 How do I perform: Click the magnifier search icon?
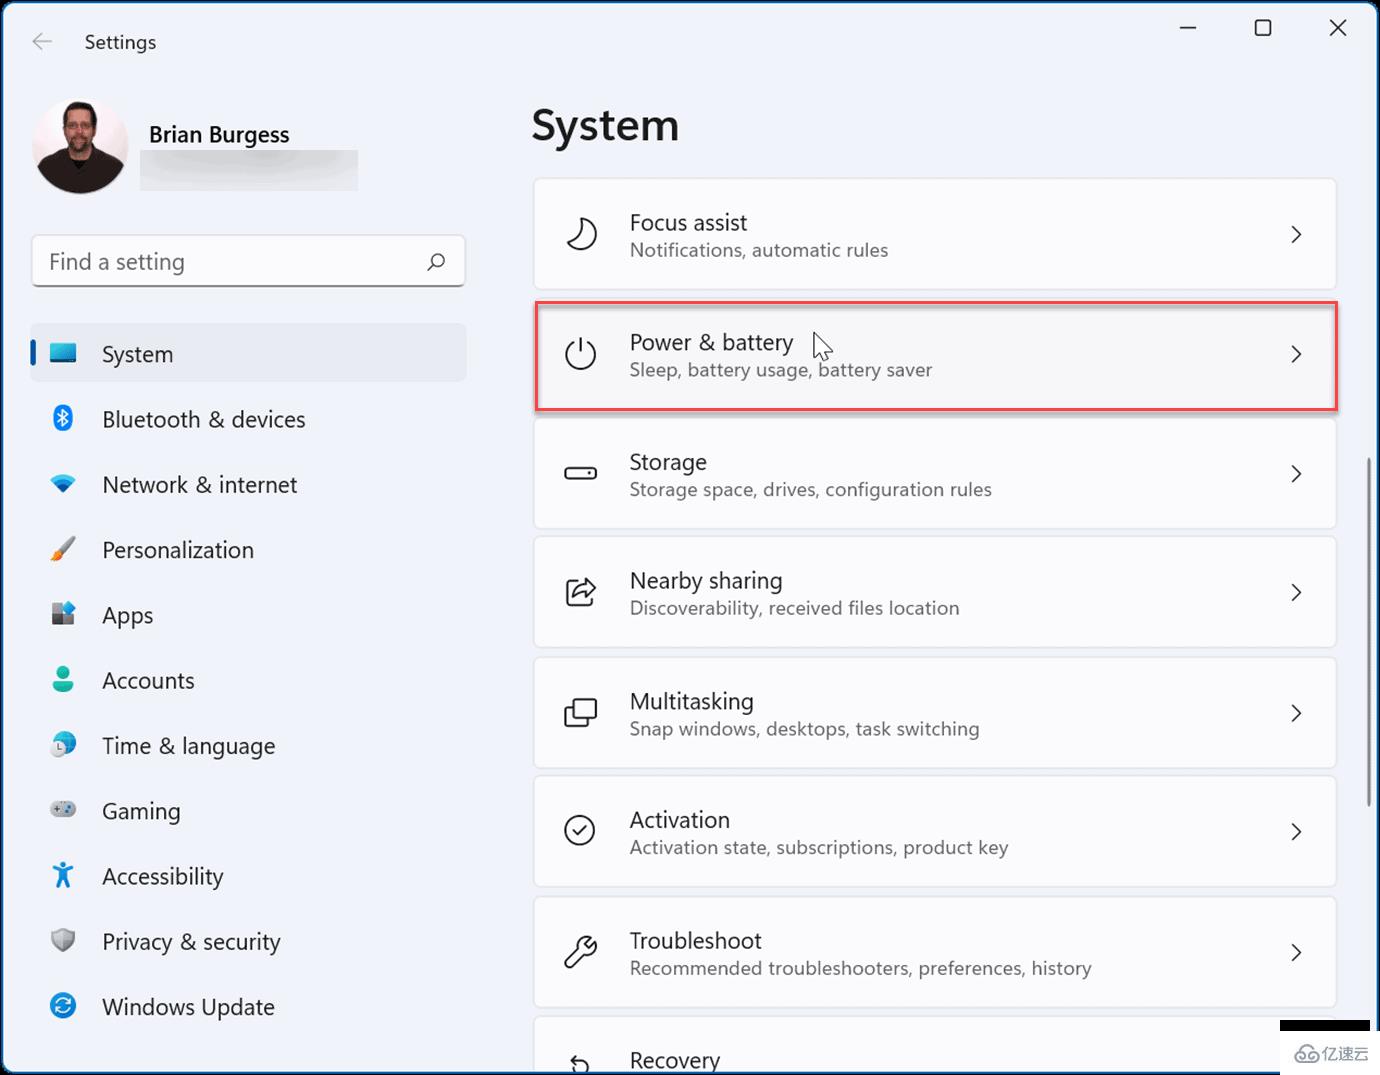(436, 262)
